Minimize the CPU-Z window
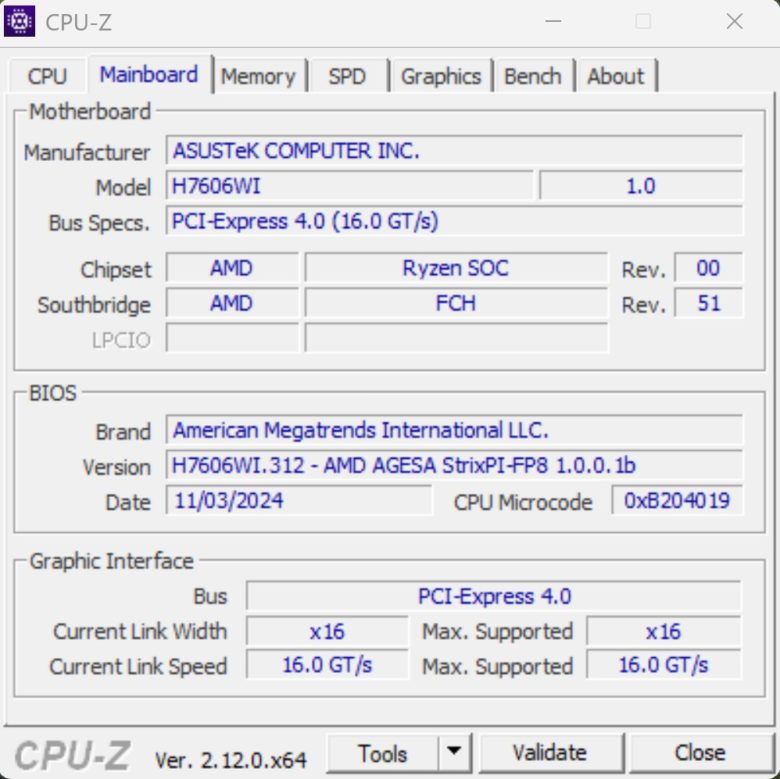Image resolution: width=780 pixels, height=779 pixels. (x=553, y=21)
